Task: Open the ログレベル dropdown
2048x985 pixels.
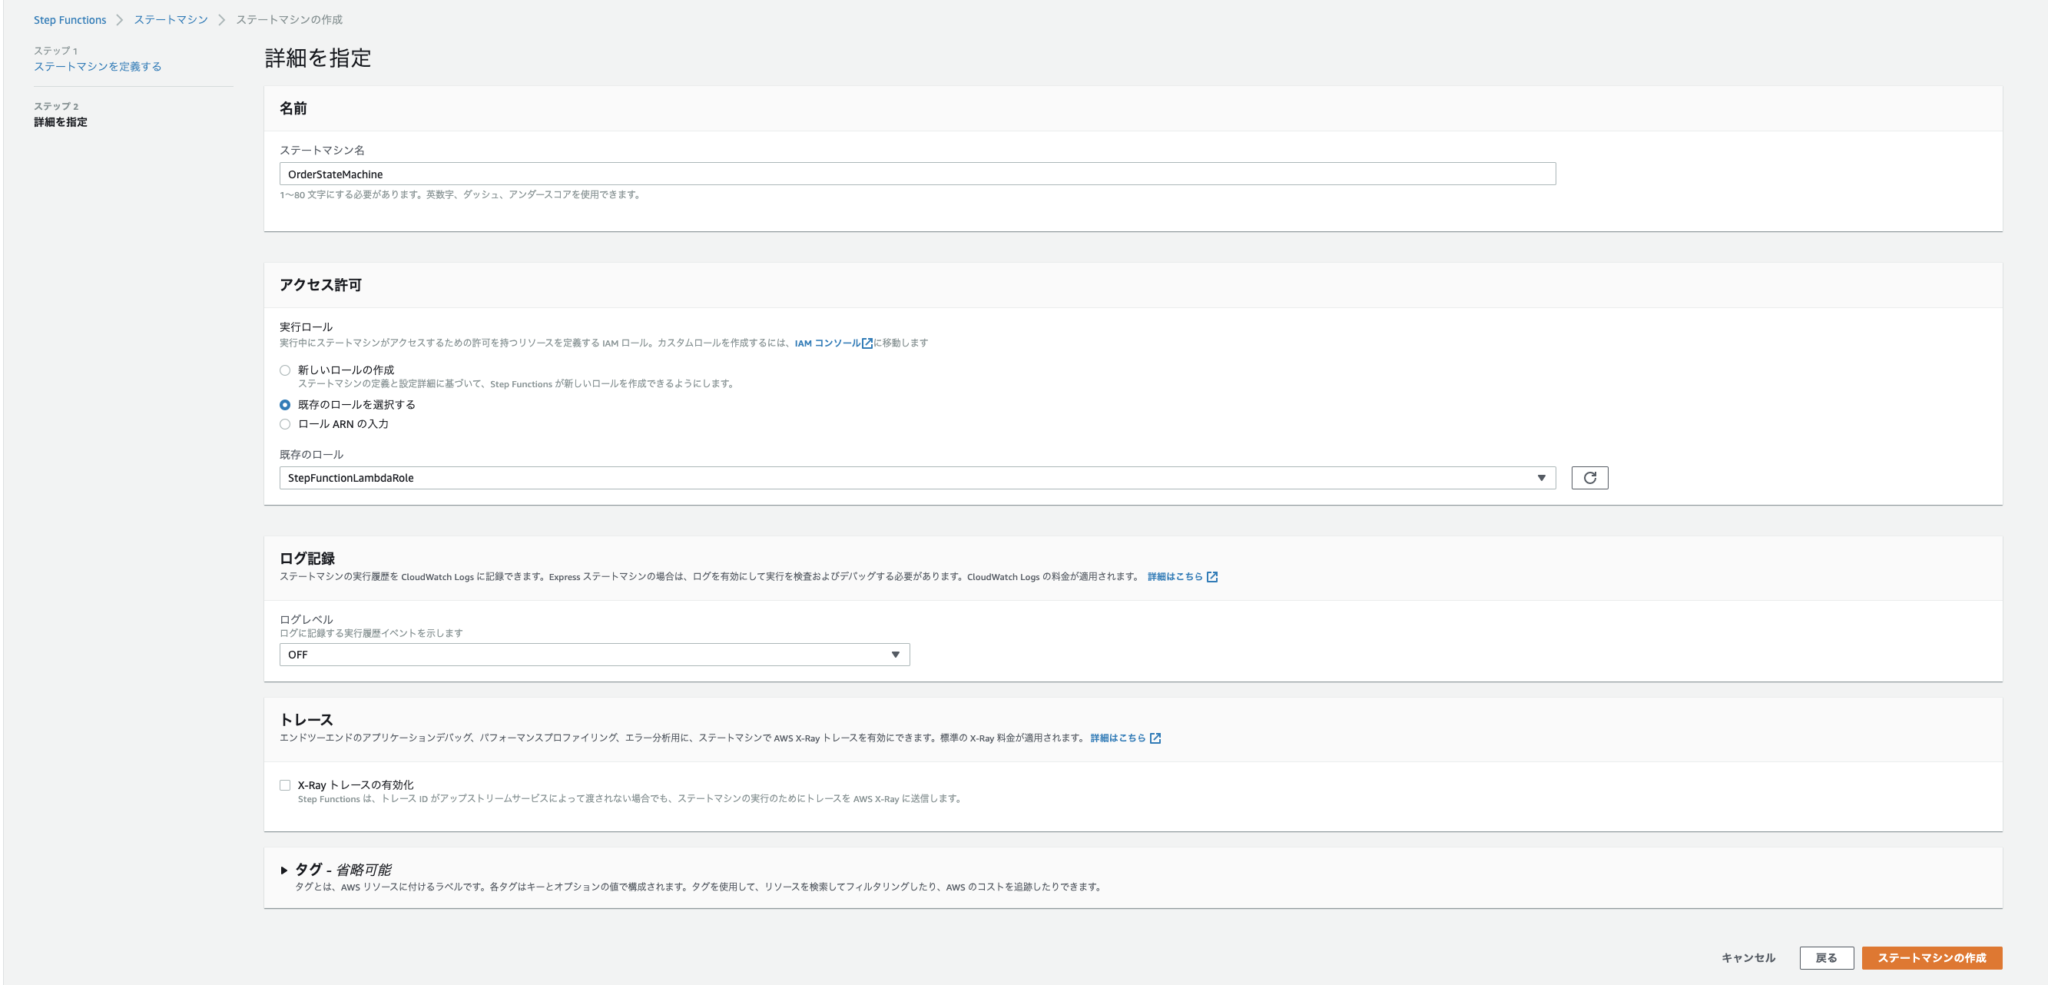Action: 895,654
